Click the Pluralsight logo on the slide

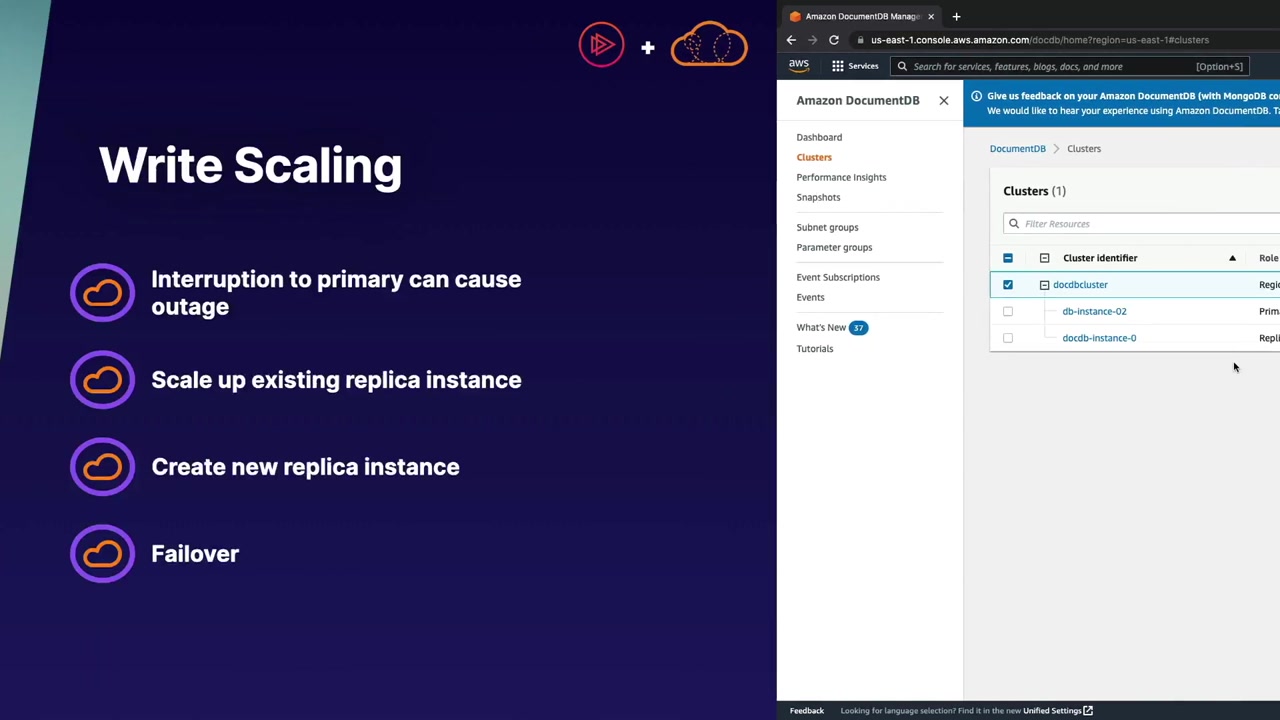point(601,45)
